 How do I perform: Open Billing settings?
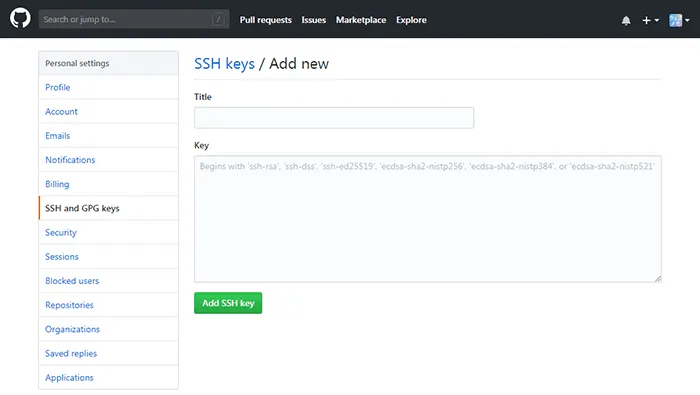tap(108, 184)
